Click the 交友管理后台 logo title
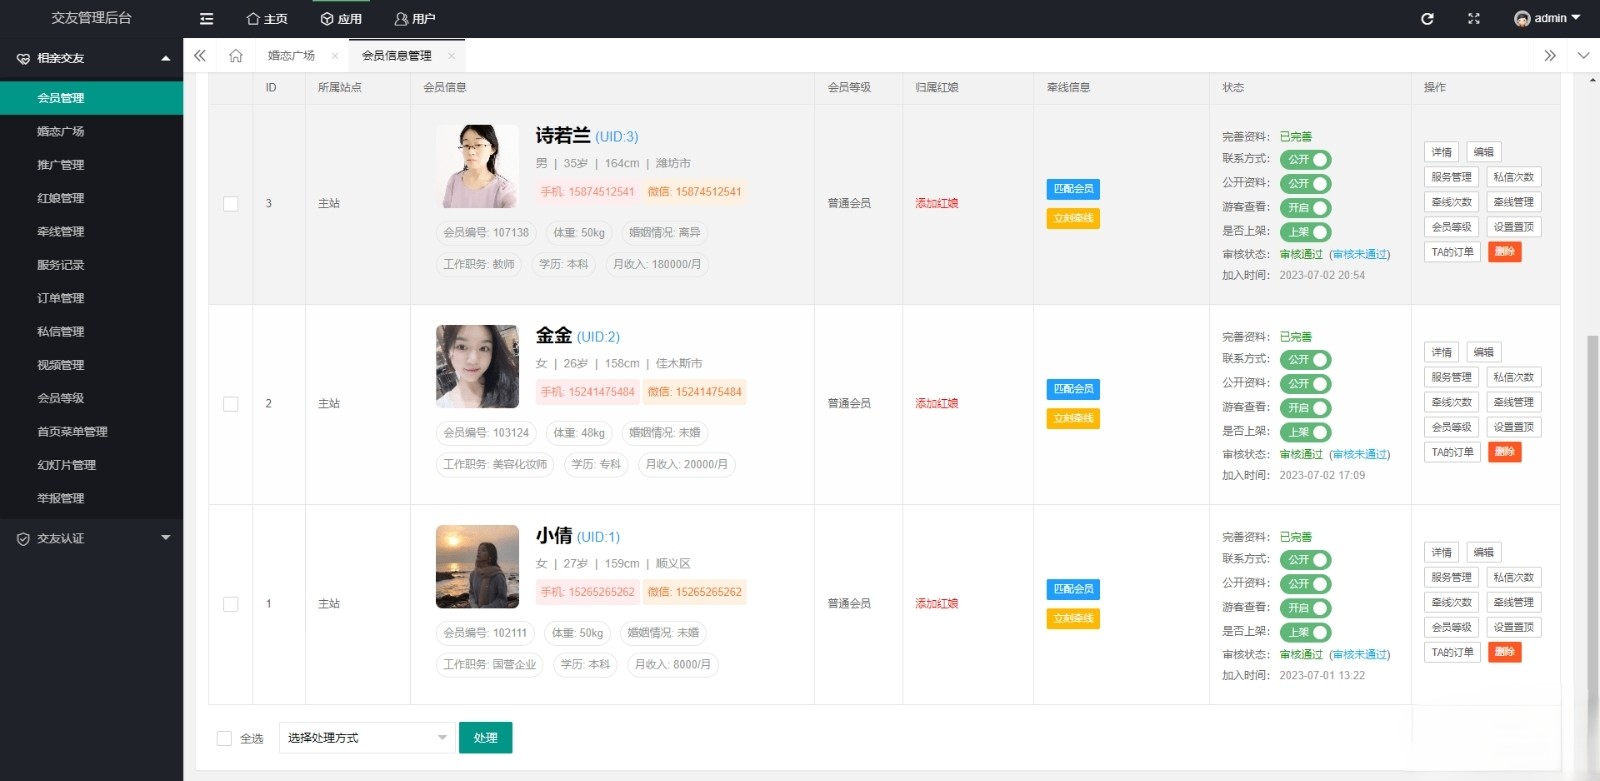 (91, 18)
